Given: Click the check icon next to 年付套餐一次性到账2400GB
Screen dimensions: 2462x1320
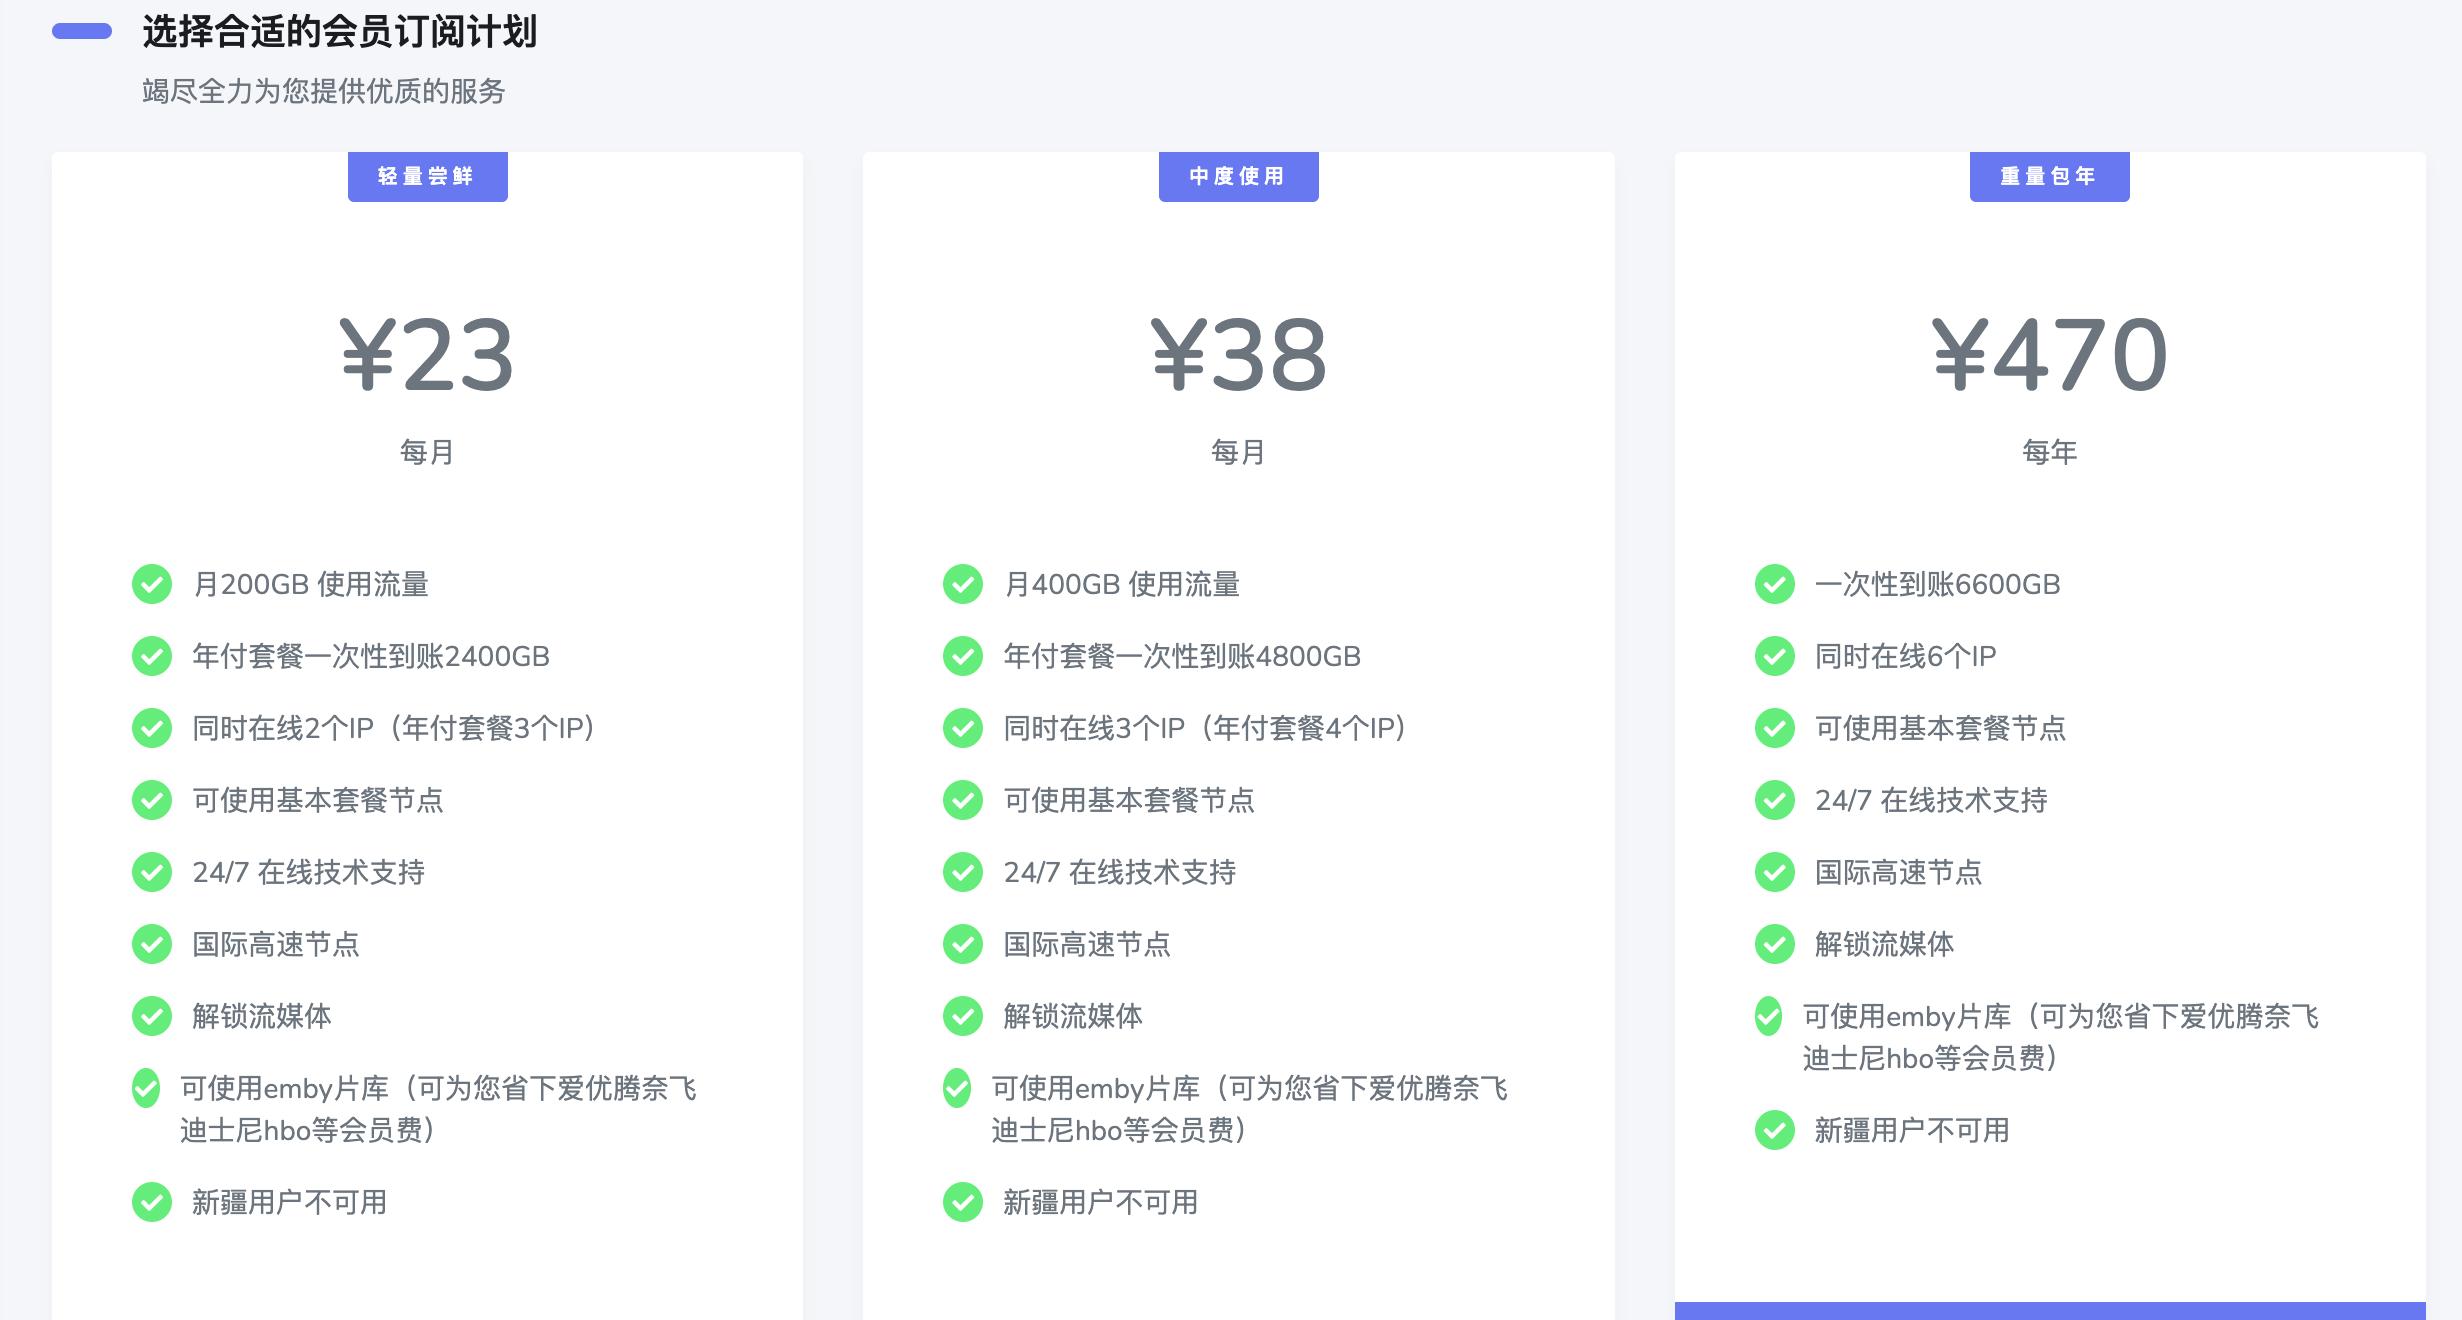Looking at the screenshot, I should pyautogui.click(x=152, y=656).
